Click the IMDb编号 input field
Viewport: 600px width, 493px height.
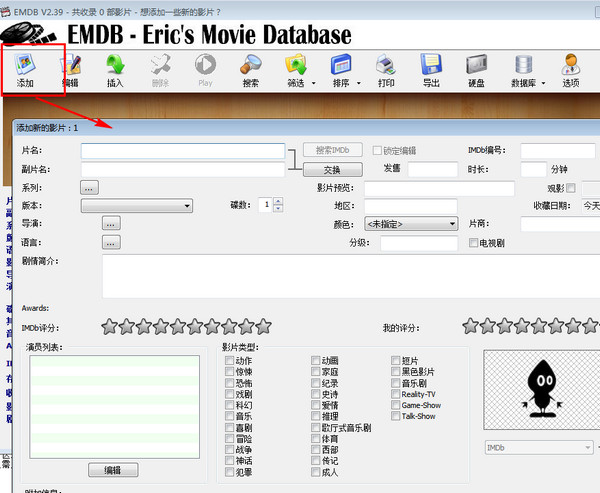(x=558, y=151)
